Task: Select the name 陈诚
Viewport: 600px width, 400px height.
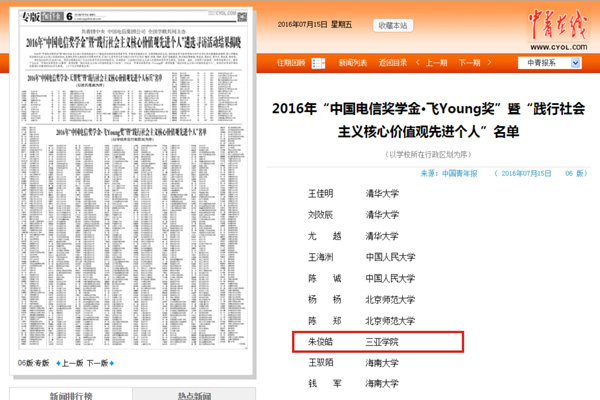Action: coord(324,278)
